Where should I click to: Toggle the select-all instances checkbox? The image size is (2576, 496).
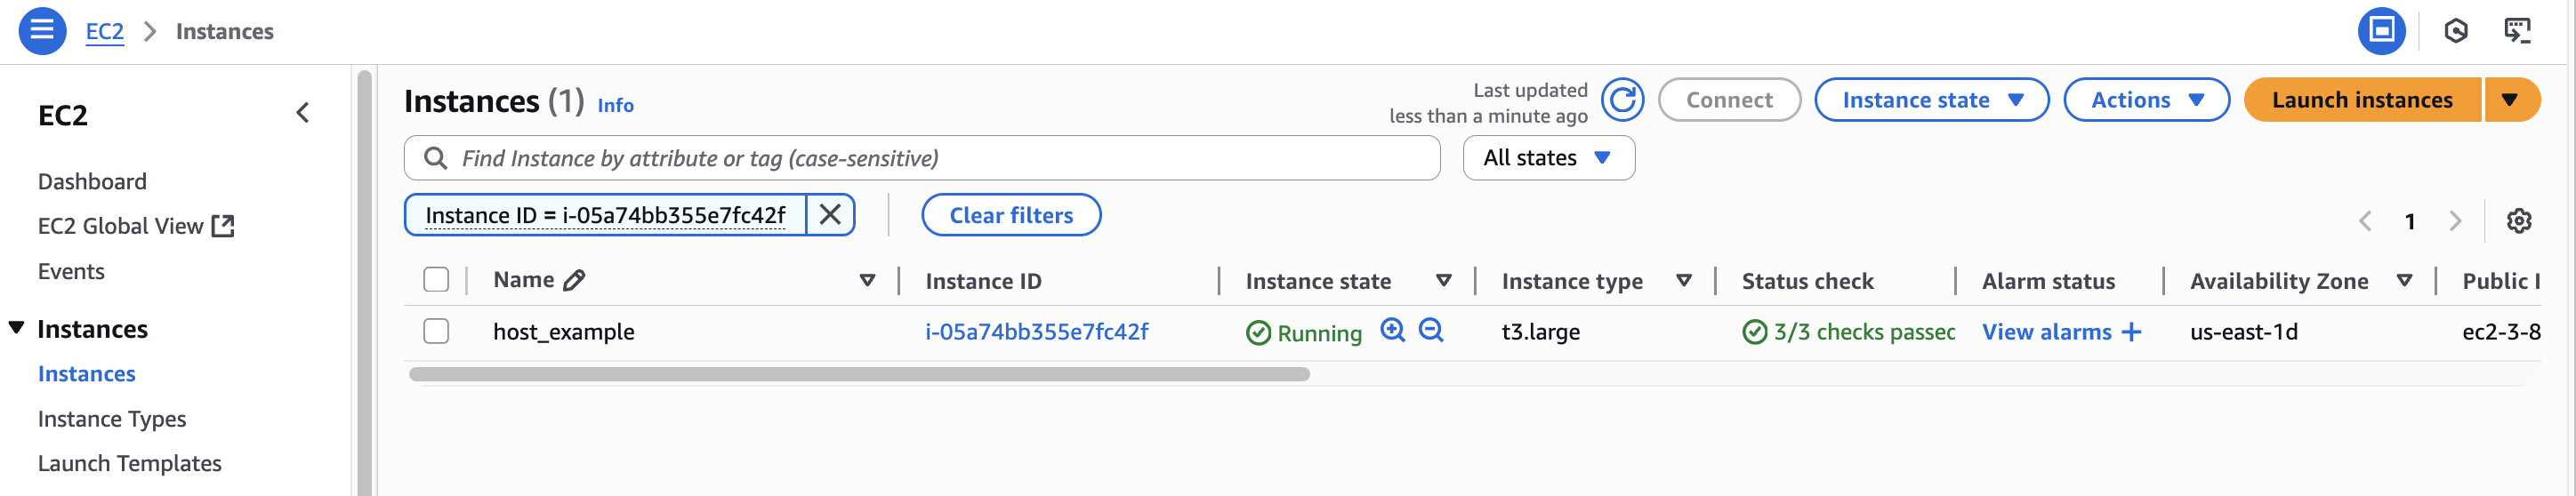pos(436,280)
